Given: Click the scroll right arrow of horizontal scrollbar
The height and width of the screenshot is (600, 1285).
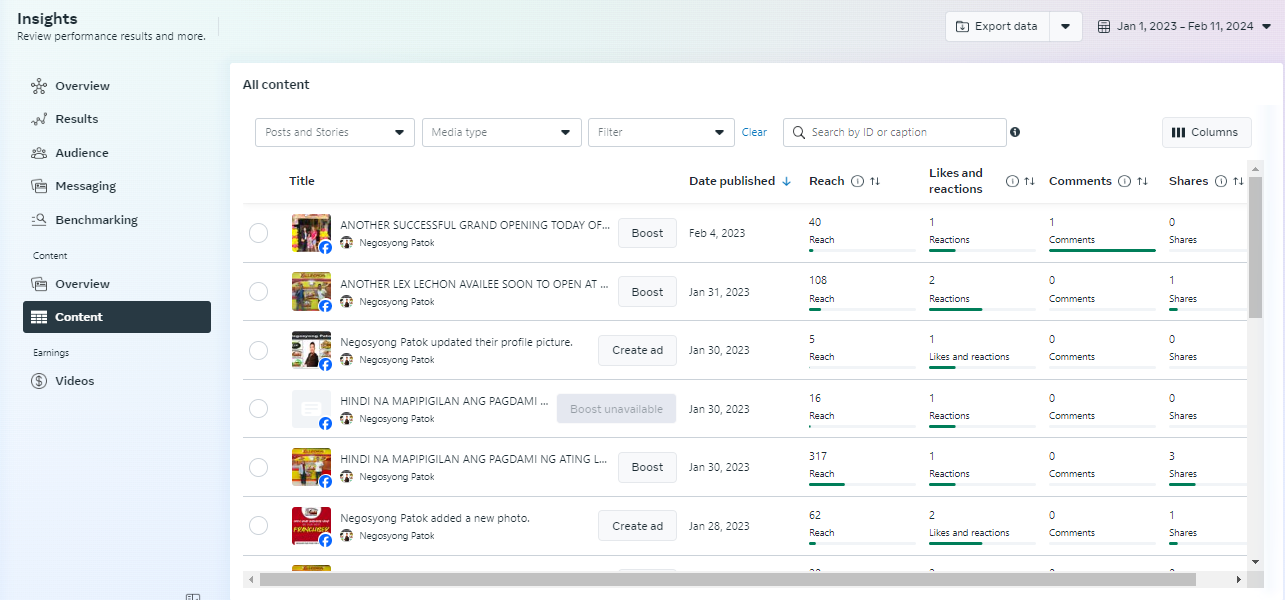Looking at the screenshot, I should coord(1239,580).
